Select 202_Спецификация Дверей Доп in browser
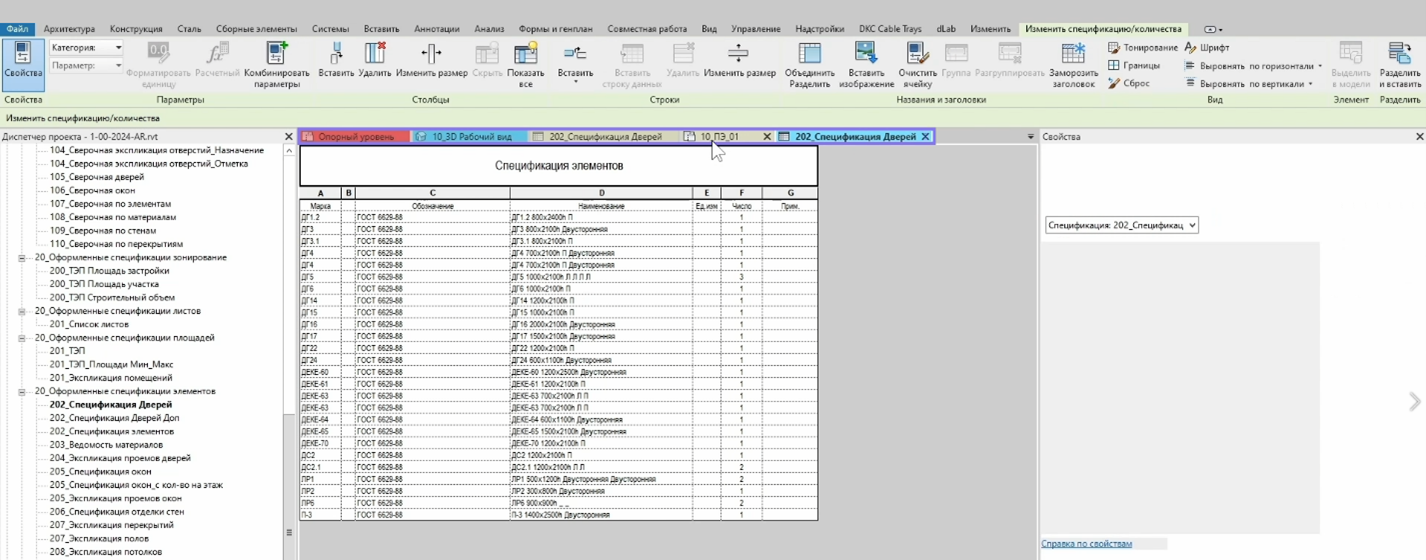This screenshot has height=560, width=1426. point(114,418)
